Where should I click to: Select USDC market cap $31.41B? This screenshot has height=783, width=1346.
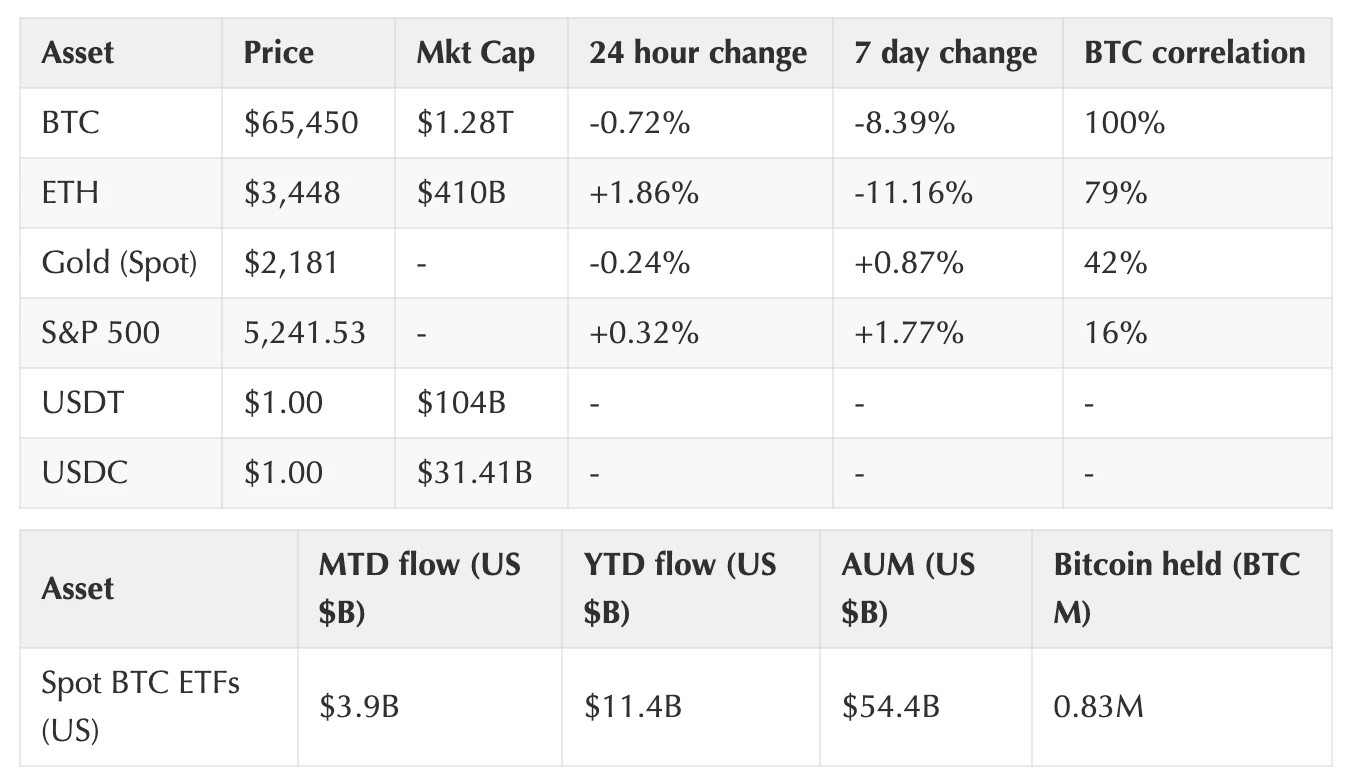474,472
